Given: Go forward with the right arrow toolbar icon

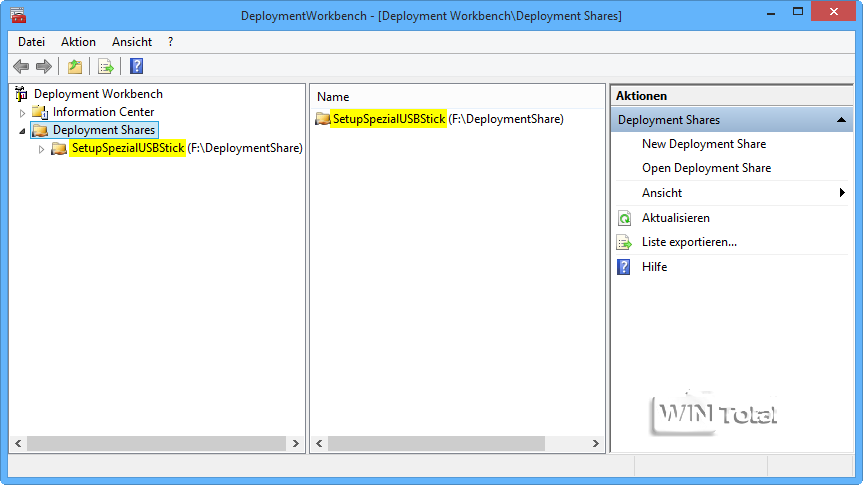Looking at the screenshot, I should 44,67.
